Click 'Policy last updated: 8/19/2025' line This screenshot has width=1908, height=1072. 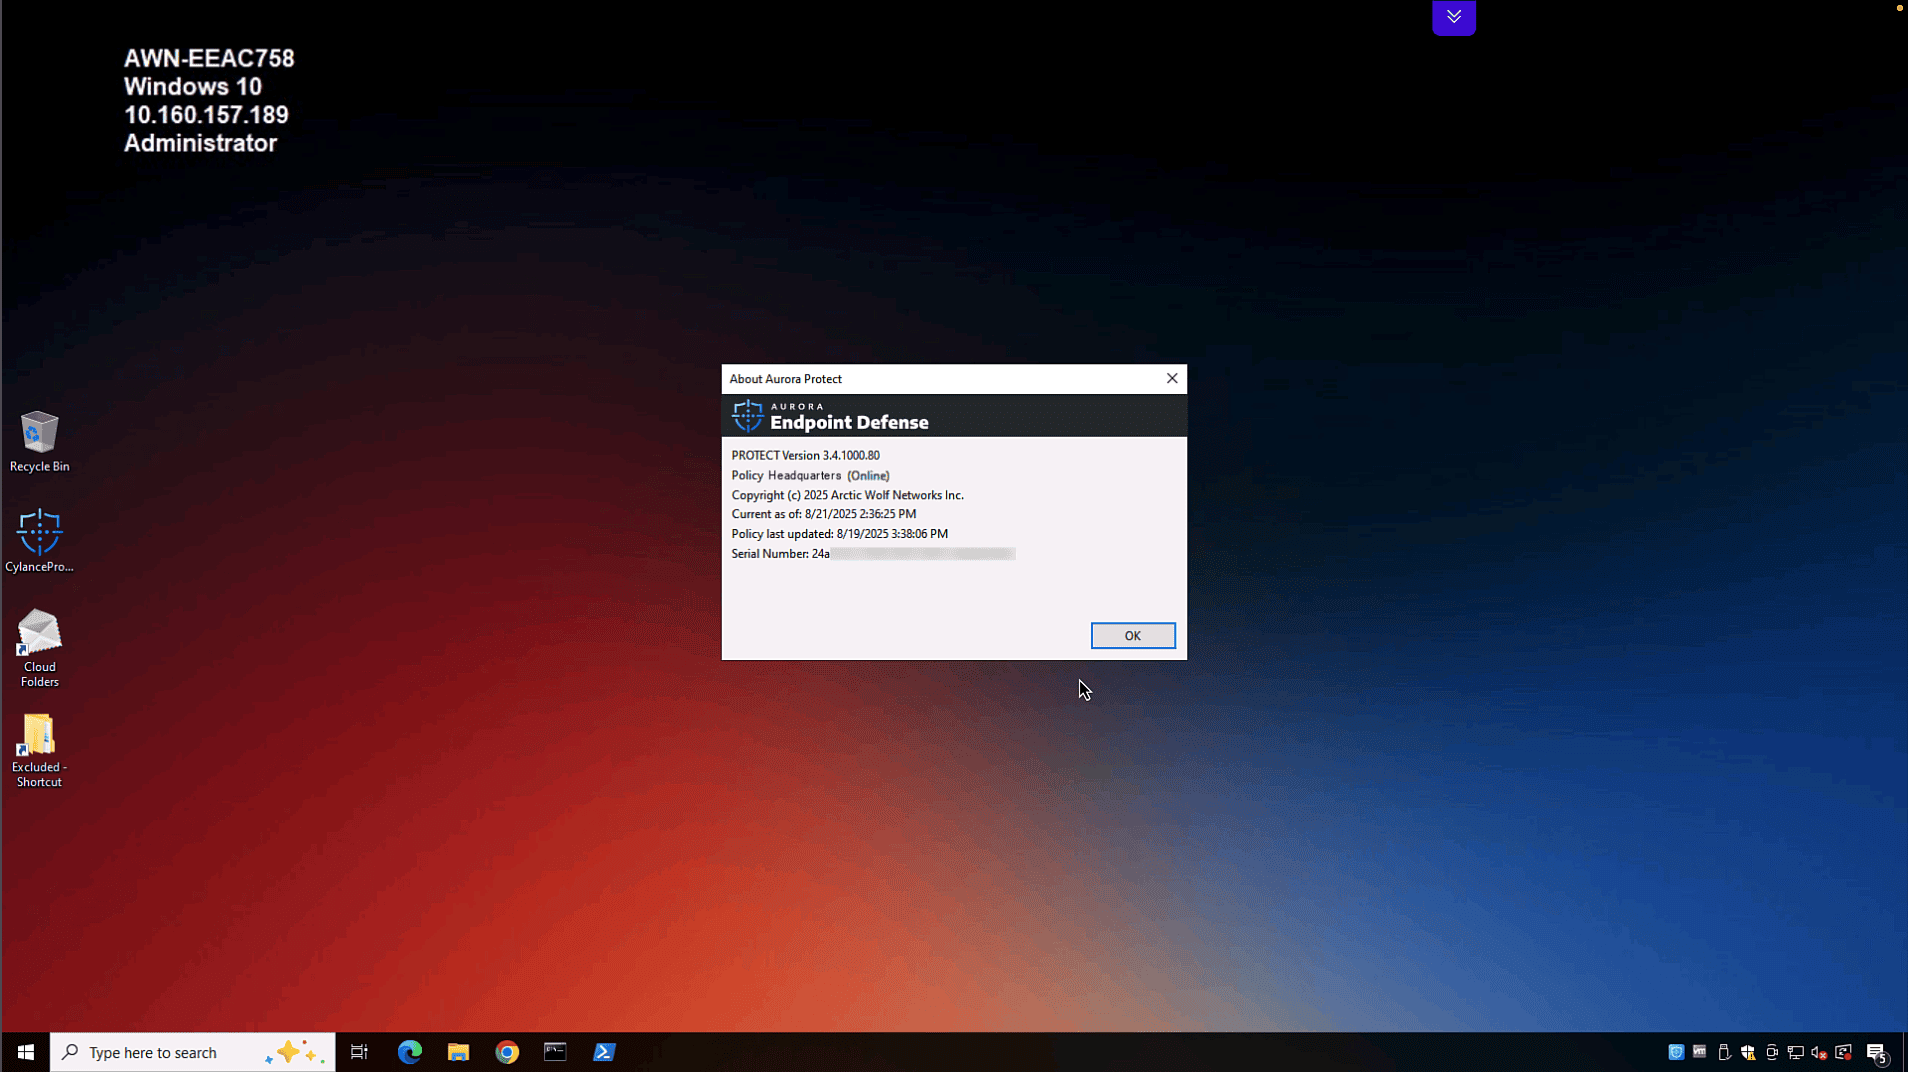click(839, 534)
